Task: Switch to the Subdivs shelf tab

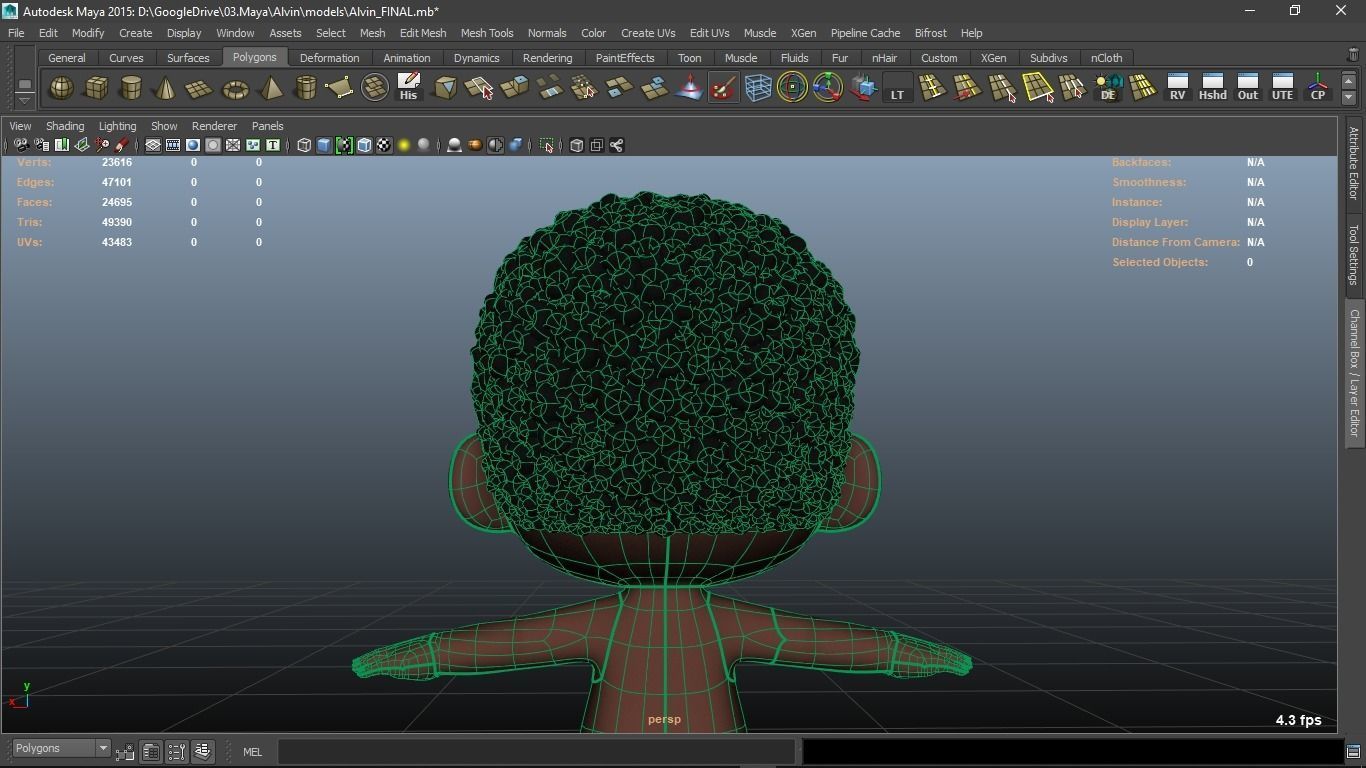Action: pyautogui.click(x=1048, y=58)
